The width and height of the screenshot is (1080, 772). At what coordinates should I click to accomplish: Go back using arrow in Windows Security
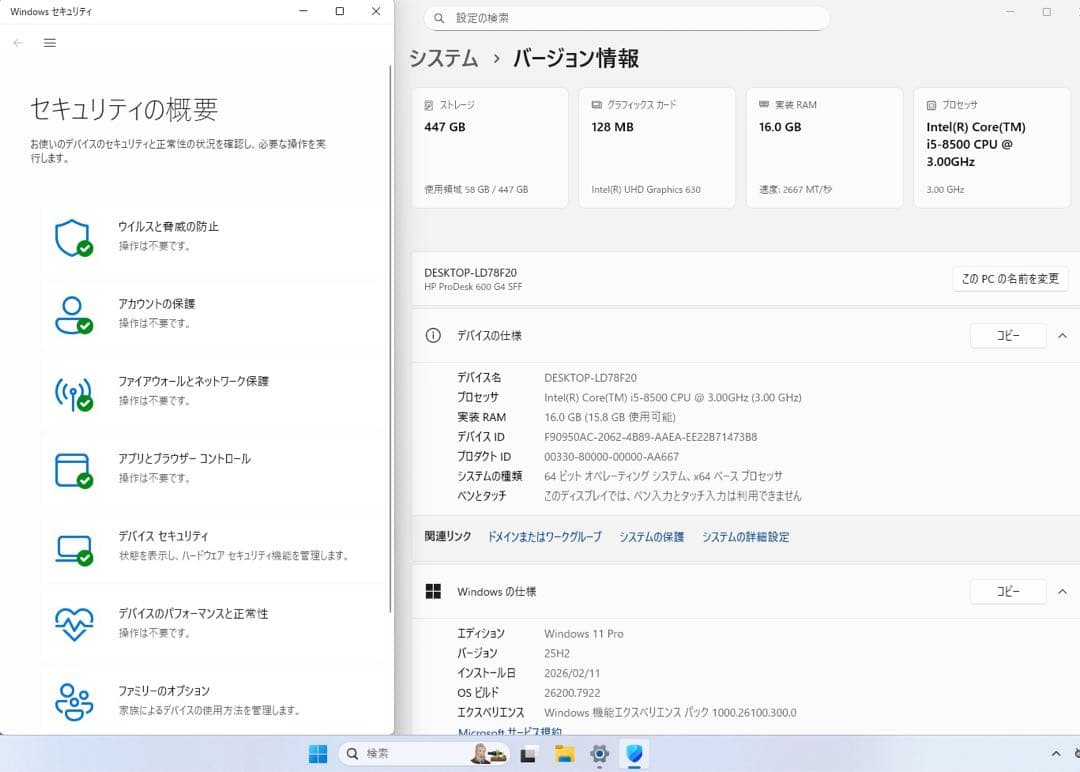point(18,43)
